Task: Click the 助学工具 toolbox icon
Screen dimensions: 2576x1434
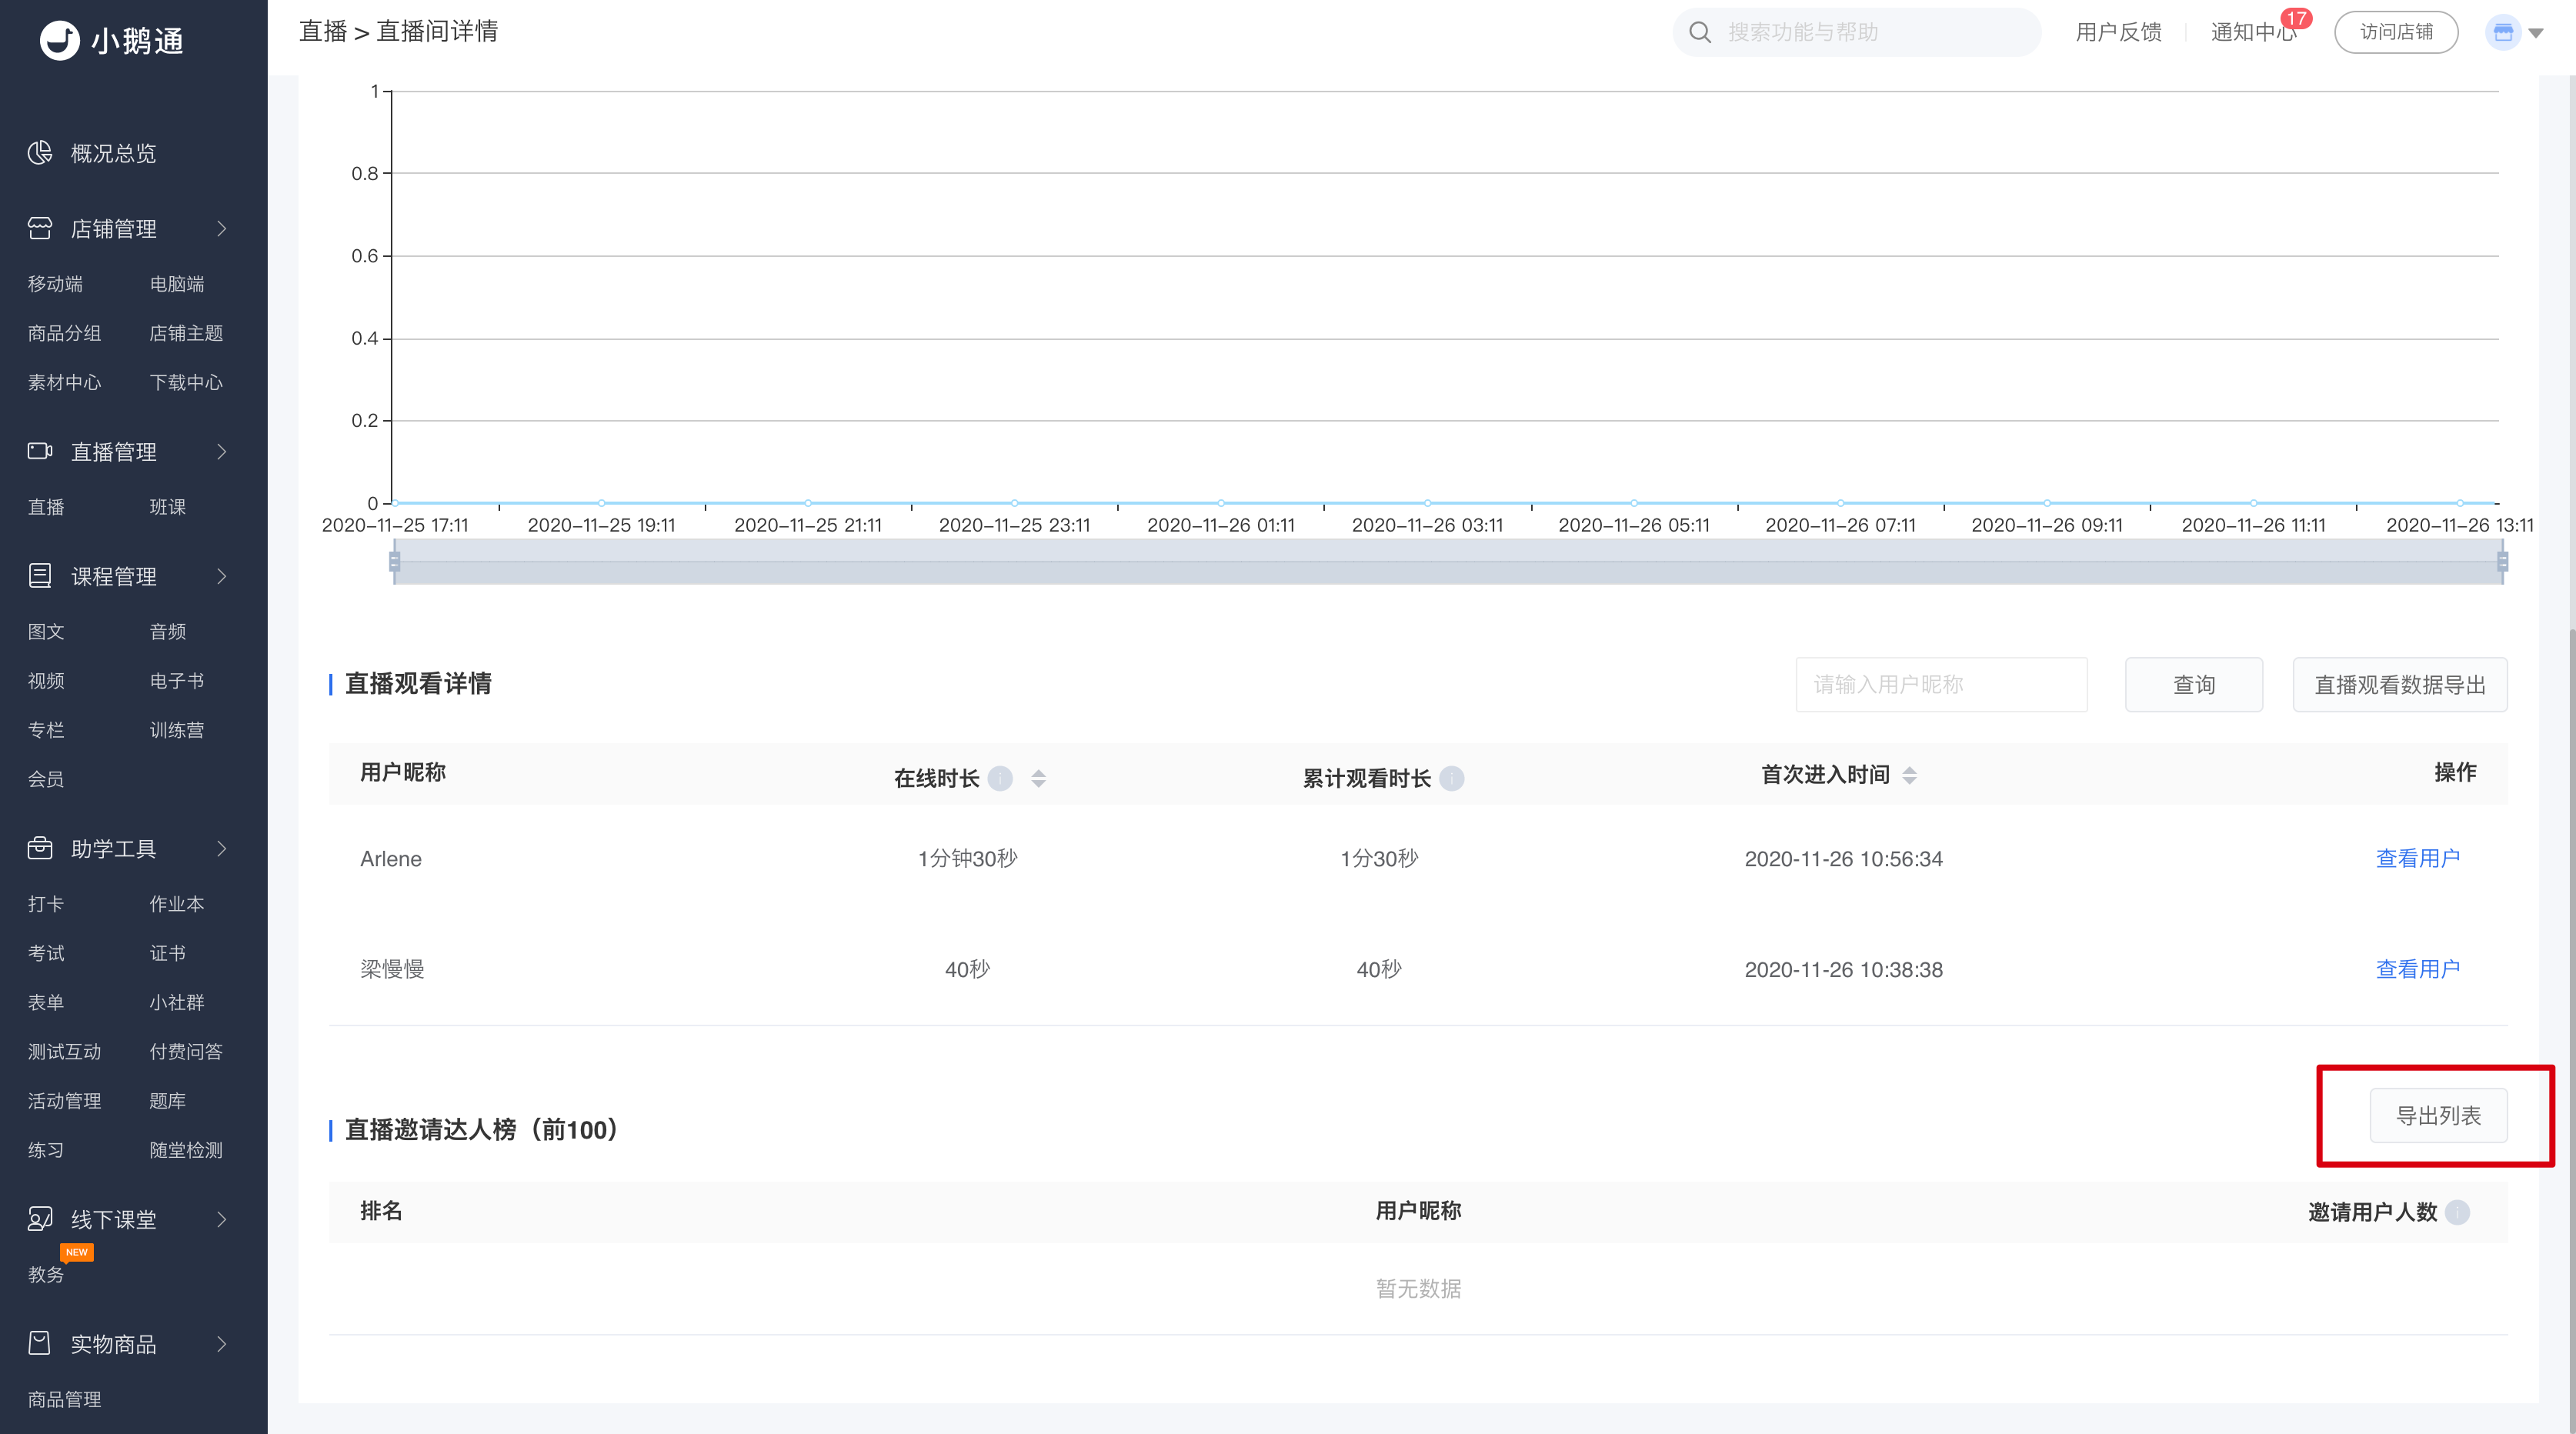Action: pos(40,848)
